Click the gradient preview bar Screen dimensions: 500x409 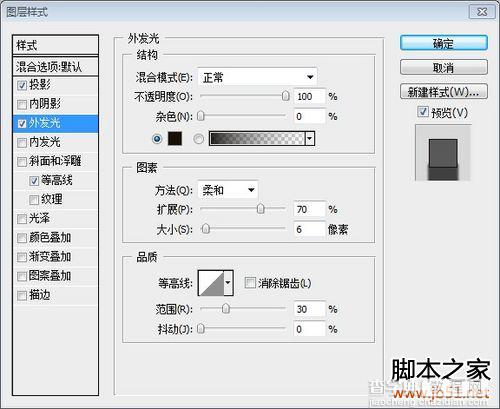[257, 138]
